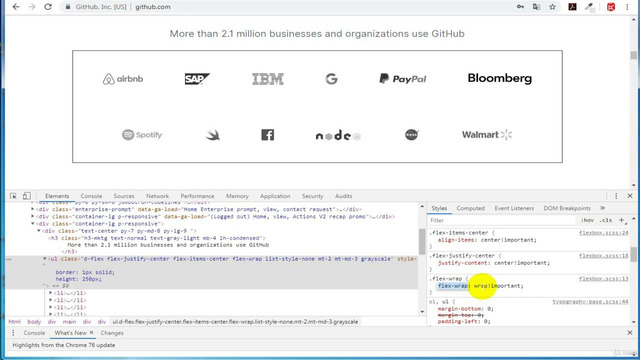Click the Styles Filter input field
Viewport: 640px width, 360px height.
pos(502,220)
